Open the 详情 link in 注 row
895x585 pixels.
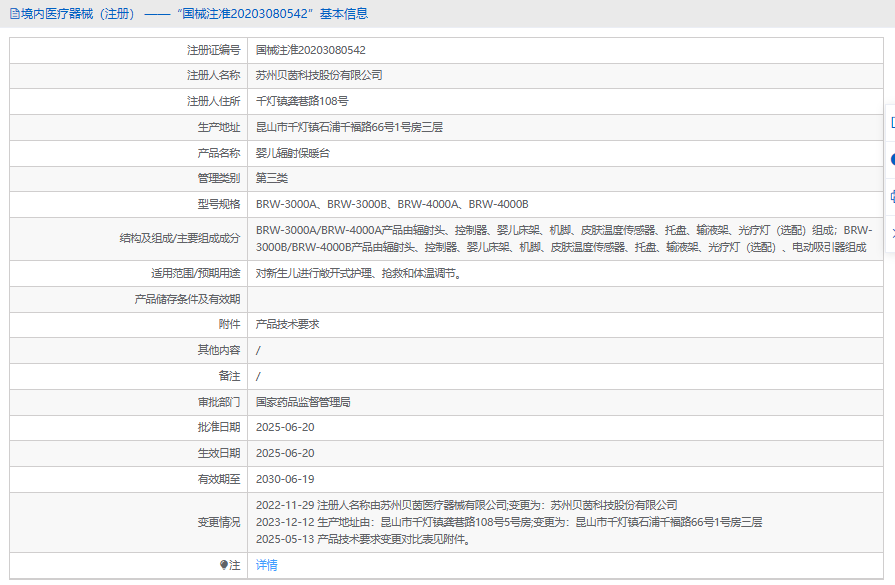[267, 565]
